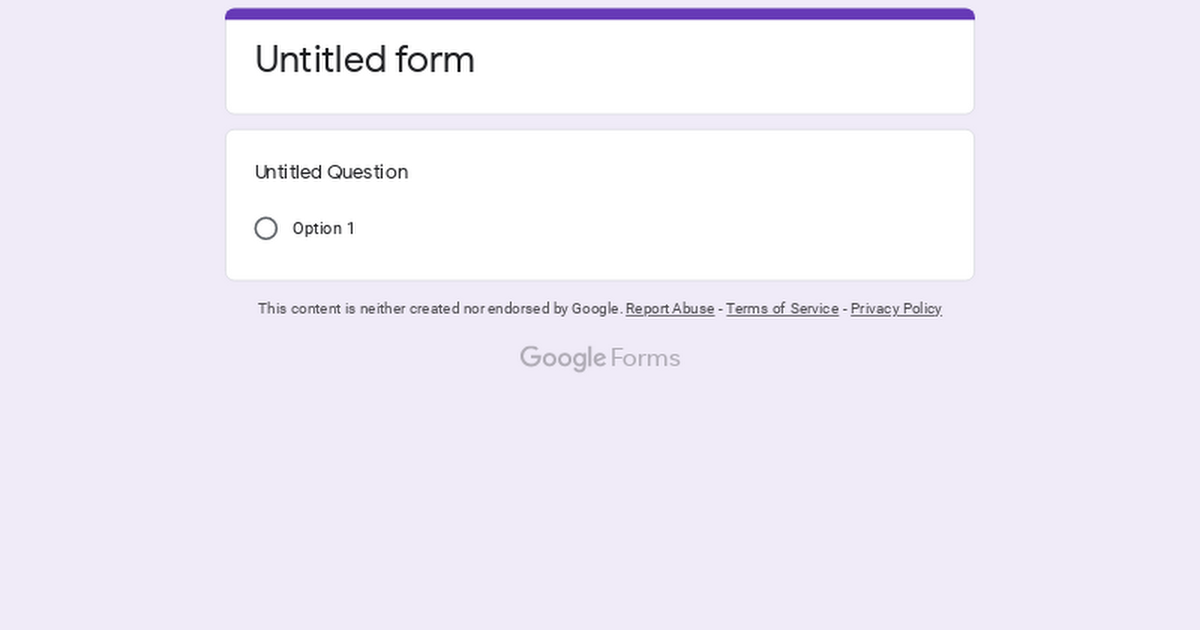Viewport: 1200px width, 630px height.
Task: Click the lavender background right of the question card
Action: click(1088, 205)
